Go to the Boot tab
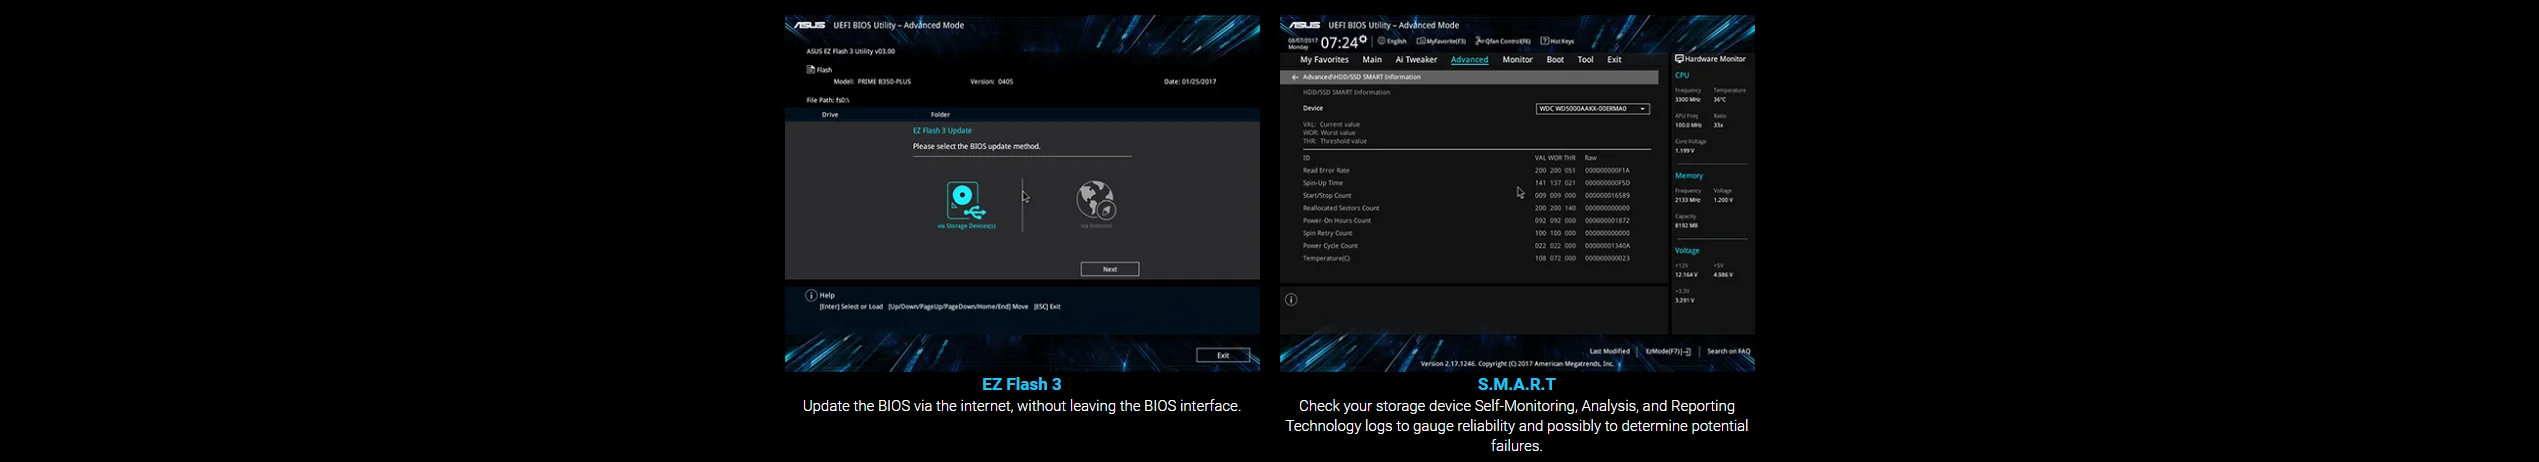Image resolution: width=2539 pixels, height=462 pixels. 1555,60
